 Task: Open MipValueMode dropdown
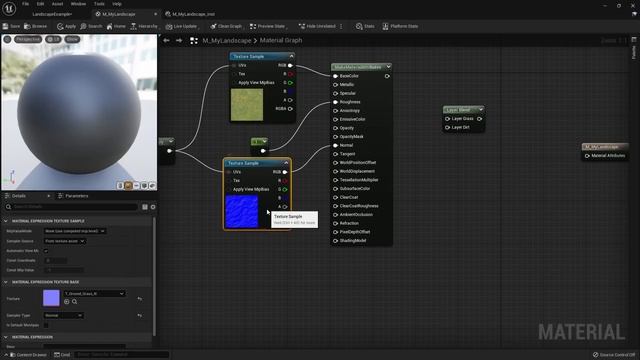tap(75, 231)
